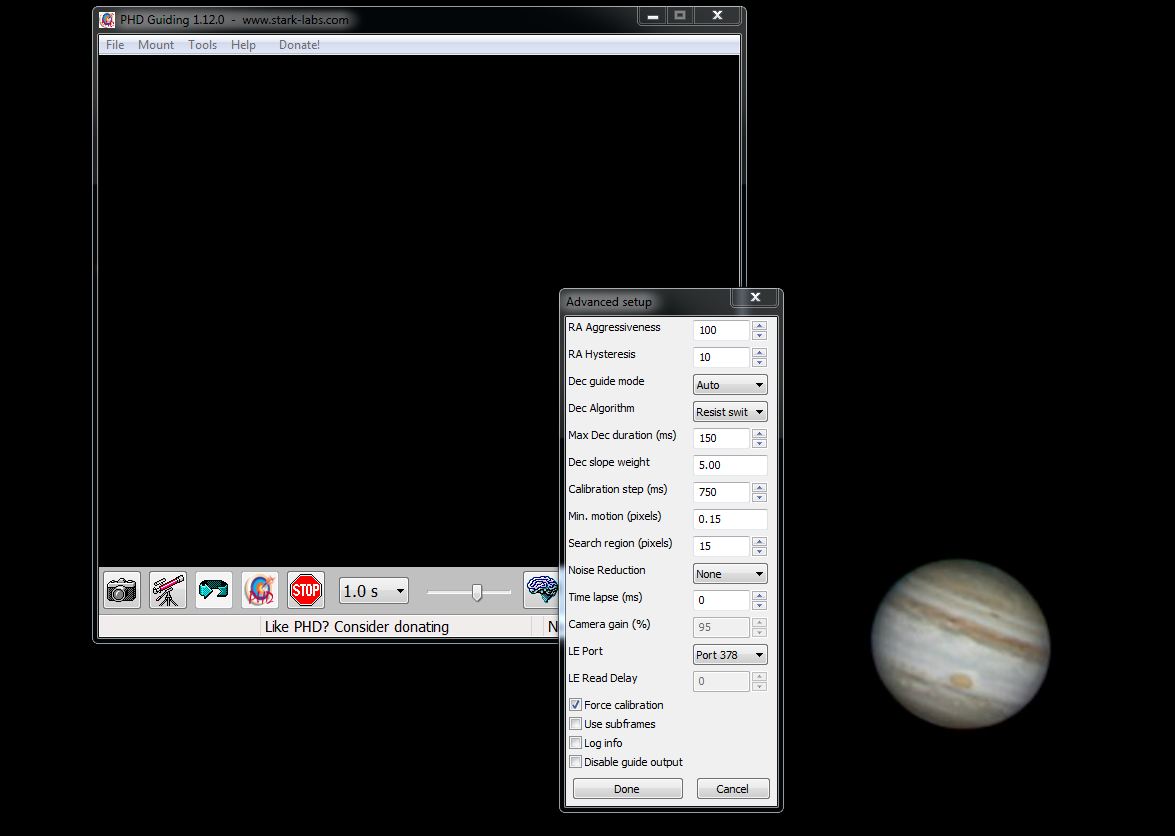Maximize the PHD Guiding window
Viewport: 1175px width, 836px height.
click(x=680, y=16)
